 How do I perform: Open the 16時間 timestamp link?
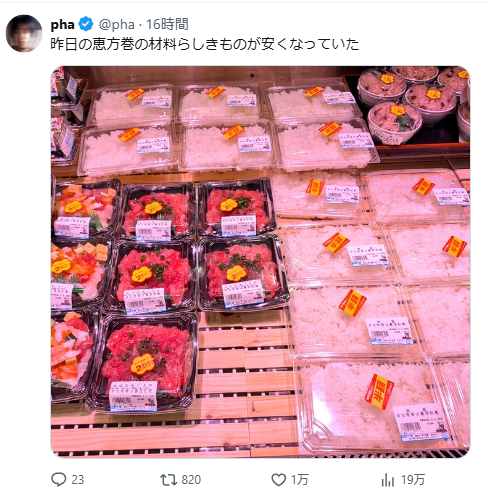click(x=167, y=24)
